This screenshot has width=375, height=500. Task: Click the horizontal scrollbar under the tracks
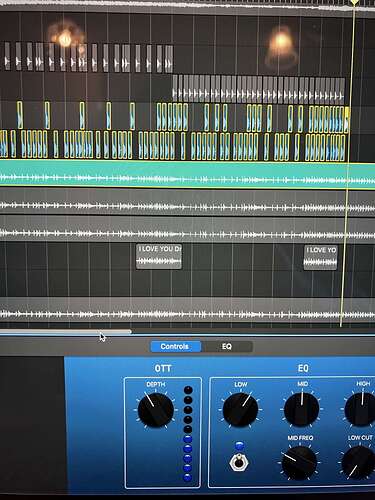pyautogui.click(x=66, y=332)
